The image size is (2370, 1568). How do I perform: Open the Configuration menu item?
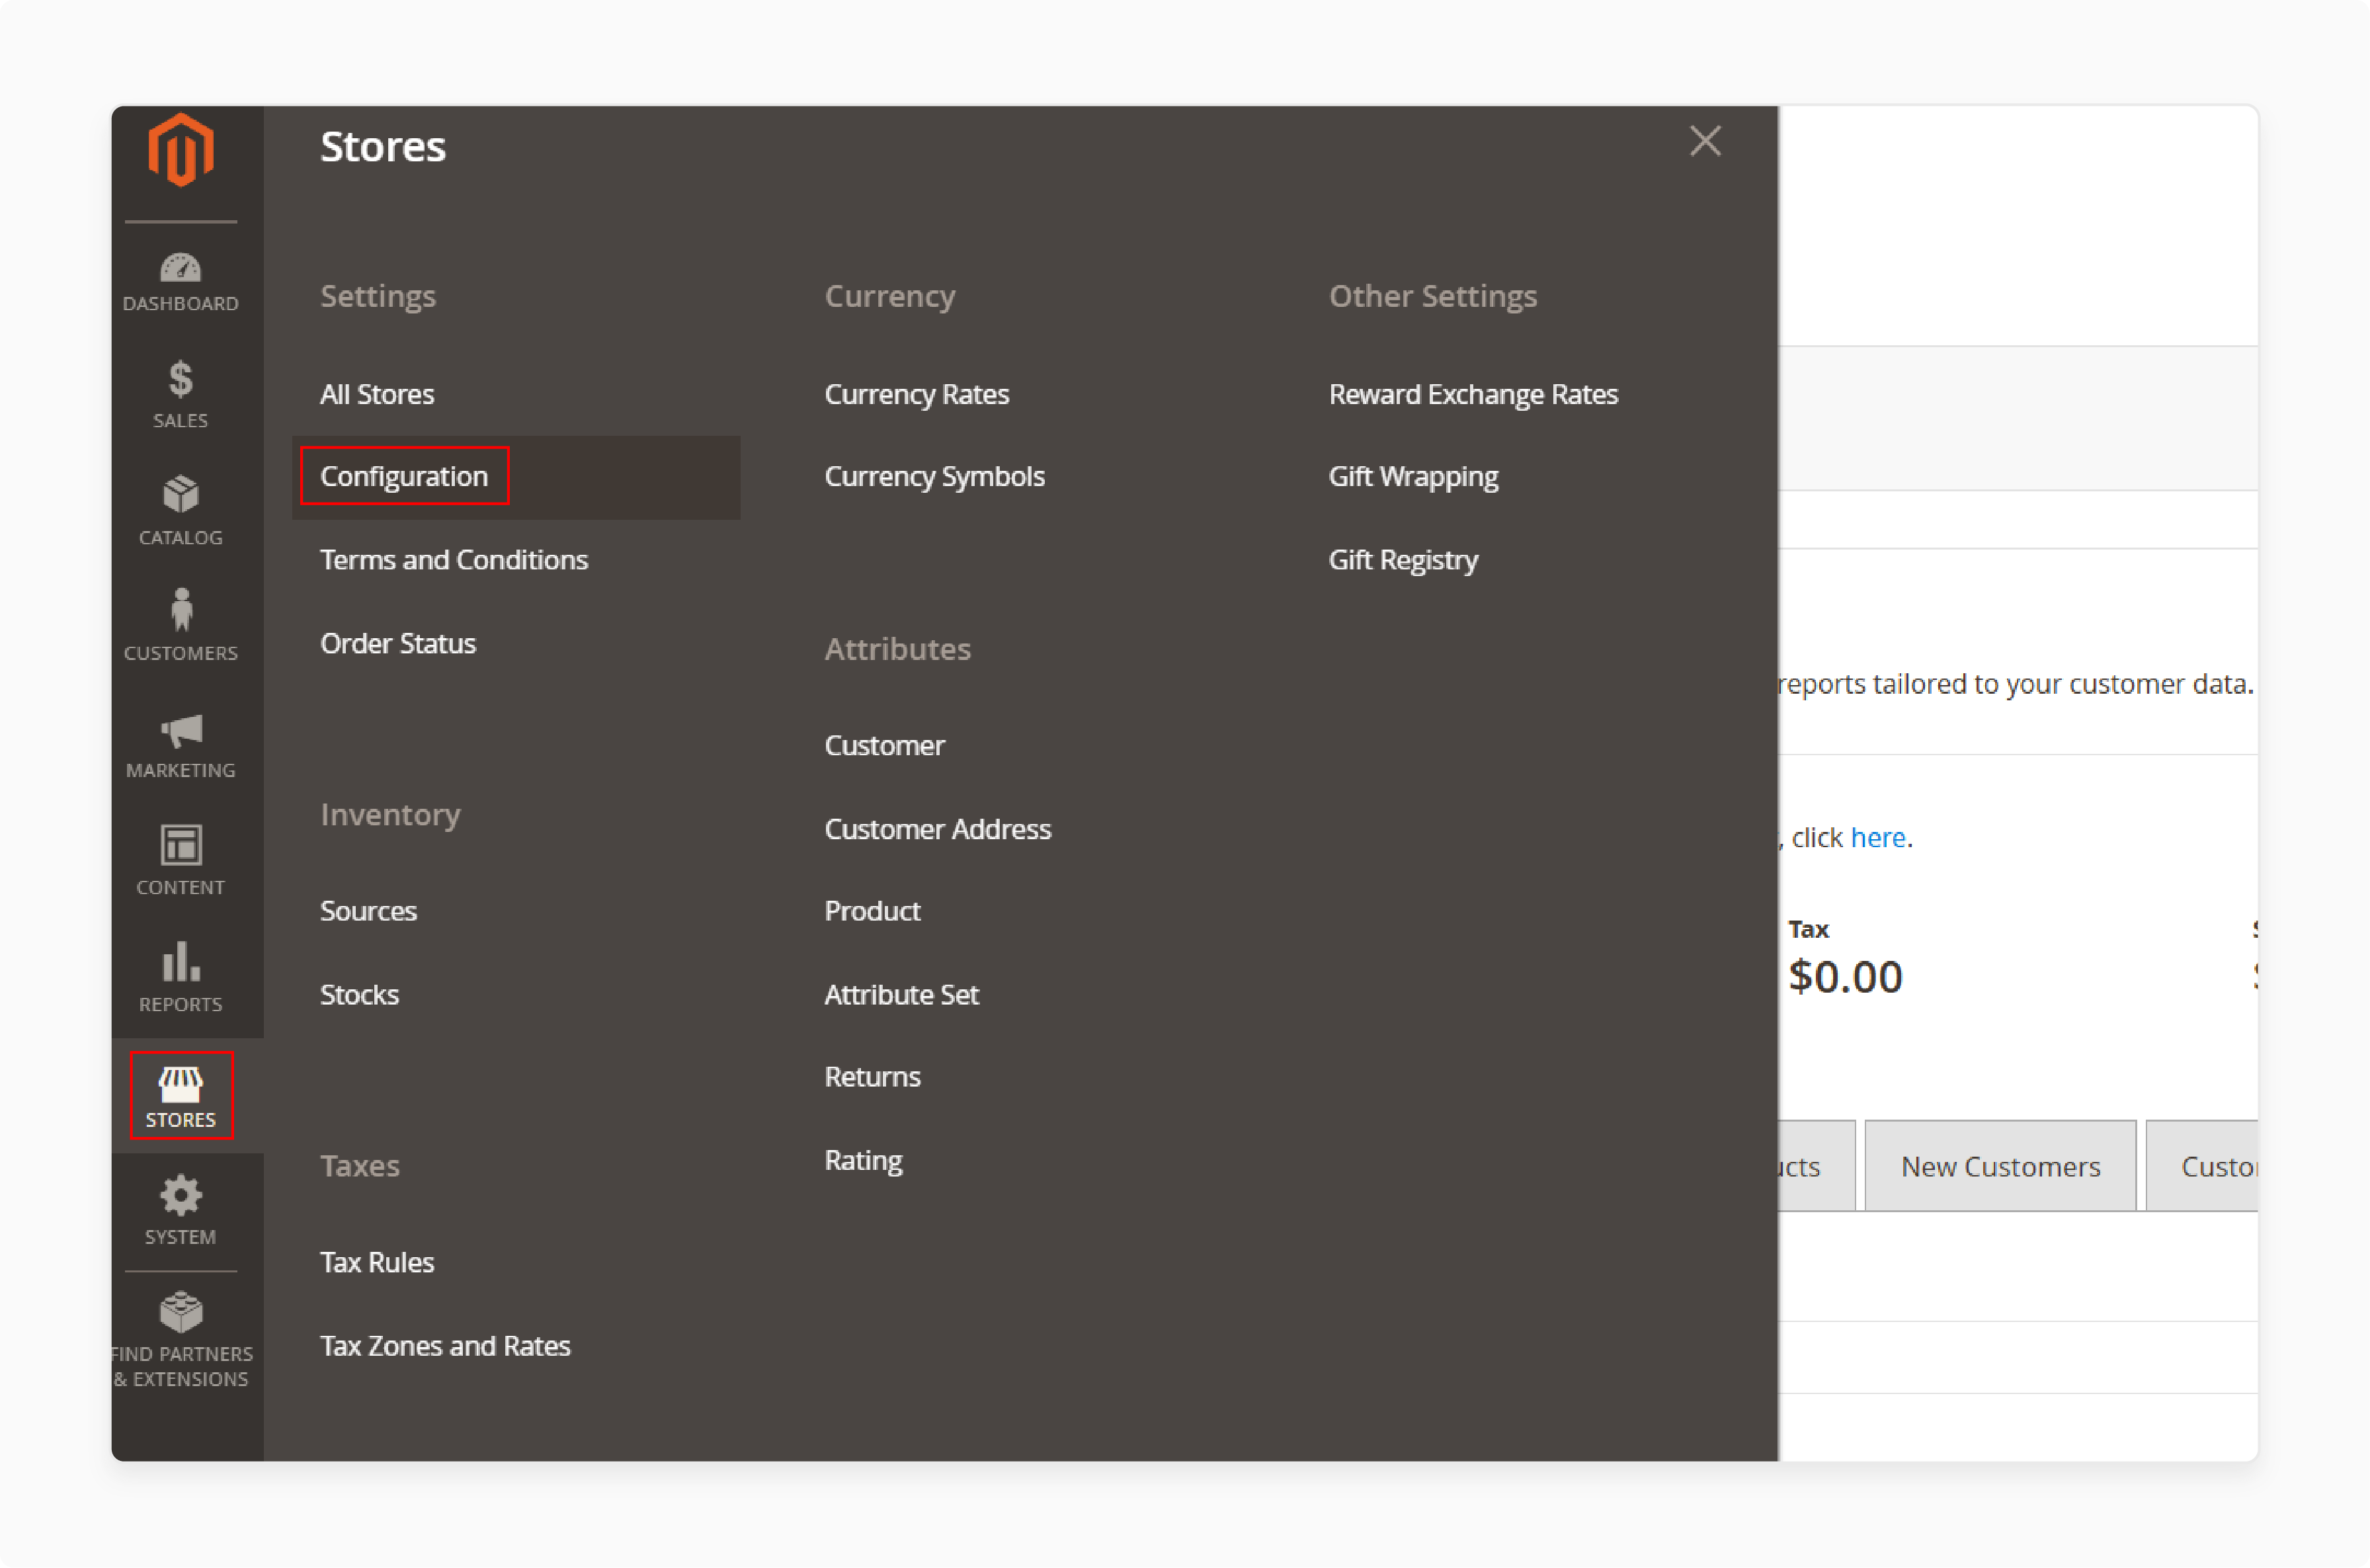tap(404, 476)
